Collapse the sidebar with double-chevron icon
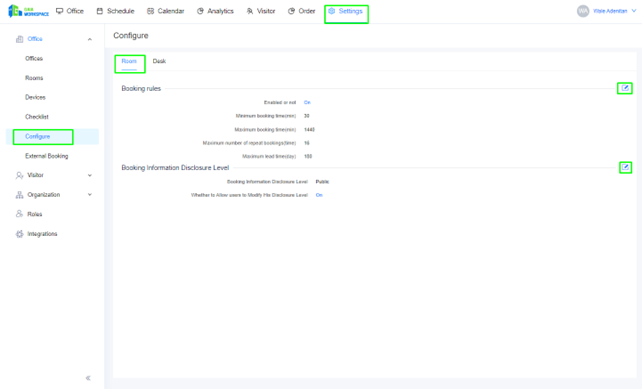 pyautogui.click(x=88, y=378)
